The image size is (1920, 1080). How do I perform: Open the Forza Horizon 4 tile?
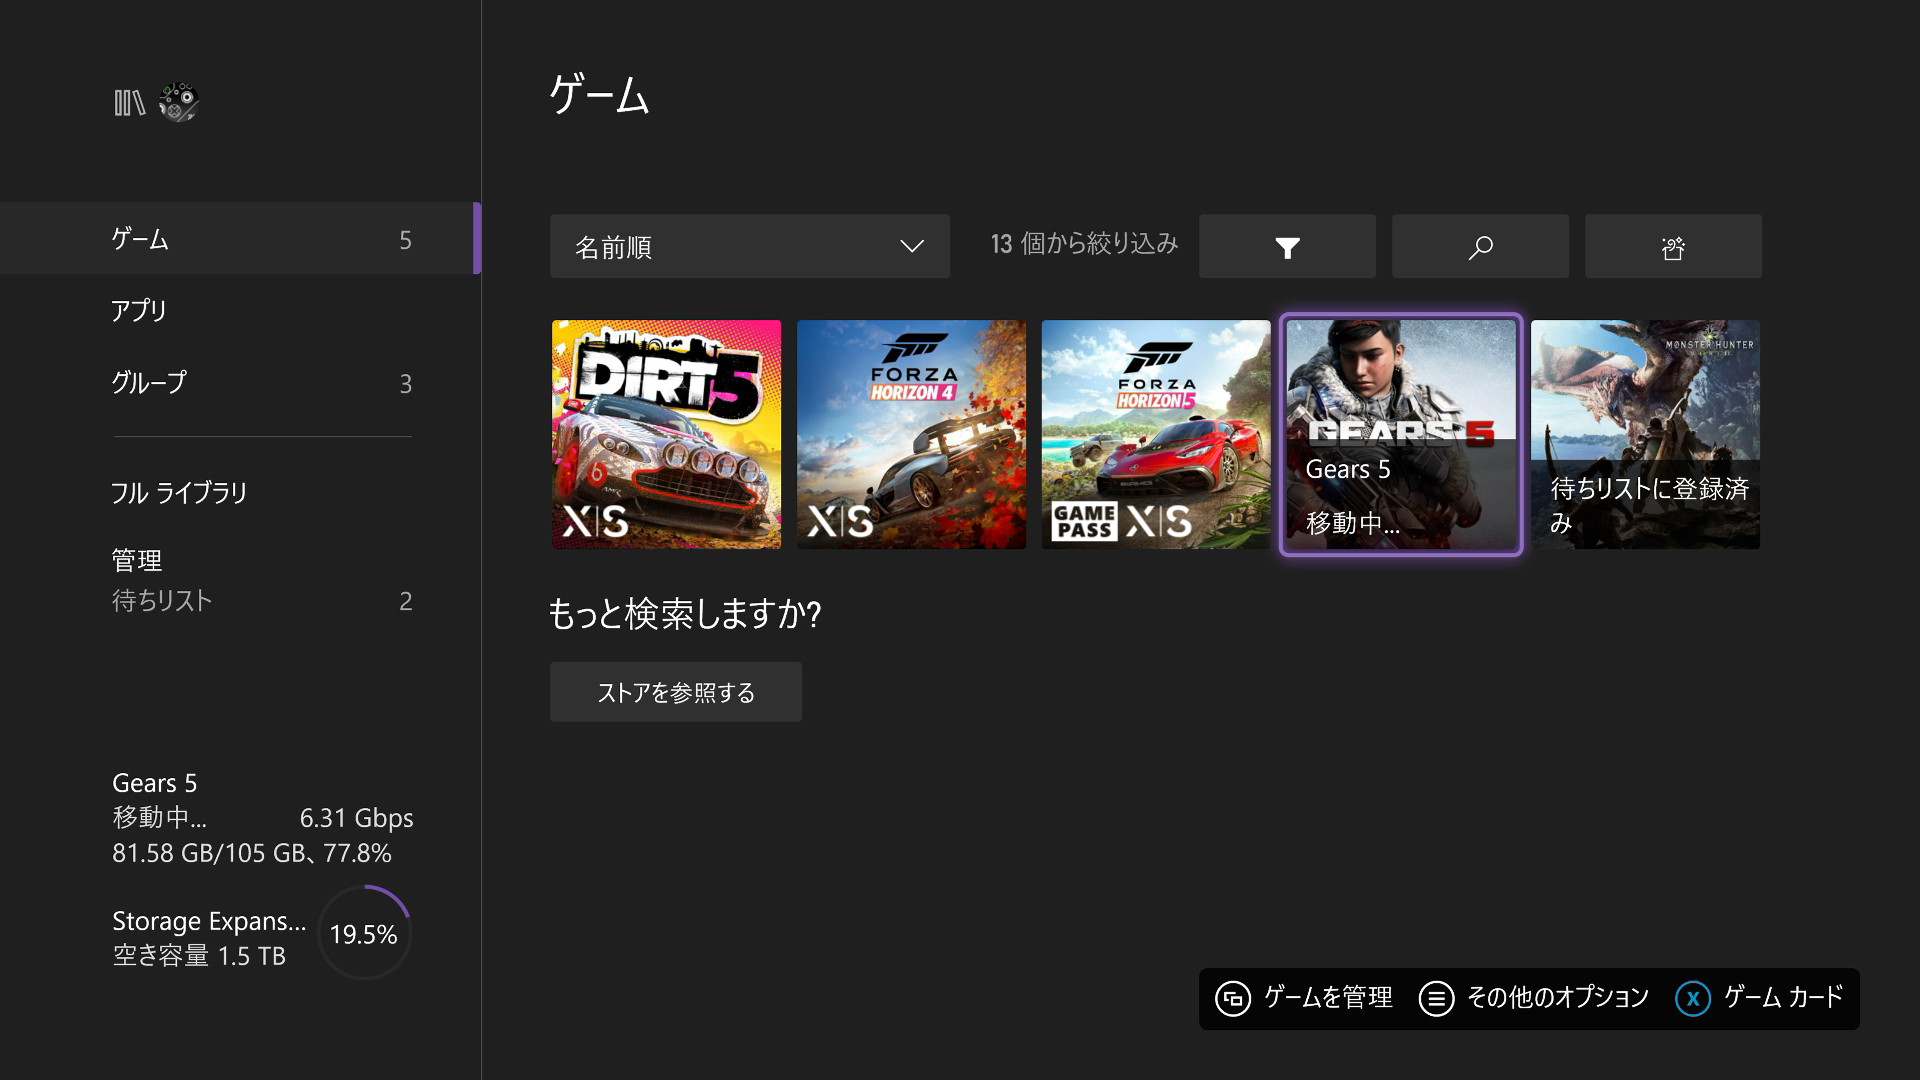click(911, 434)
